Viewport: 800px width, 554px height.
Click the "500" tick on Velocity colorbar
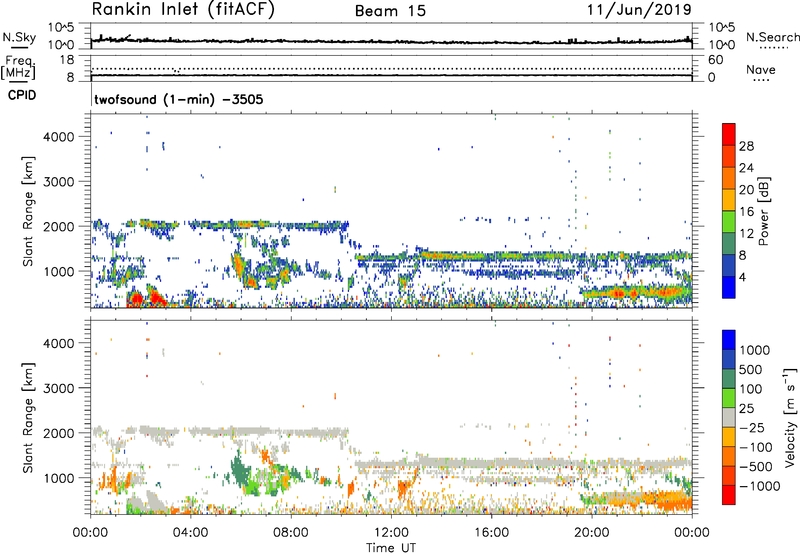coord(751,369)
